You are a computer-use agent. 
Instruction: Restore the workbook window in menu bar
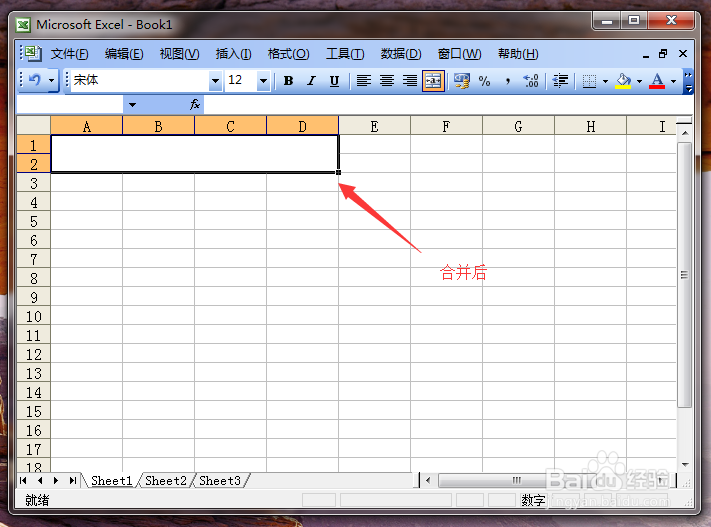(663, 54)
